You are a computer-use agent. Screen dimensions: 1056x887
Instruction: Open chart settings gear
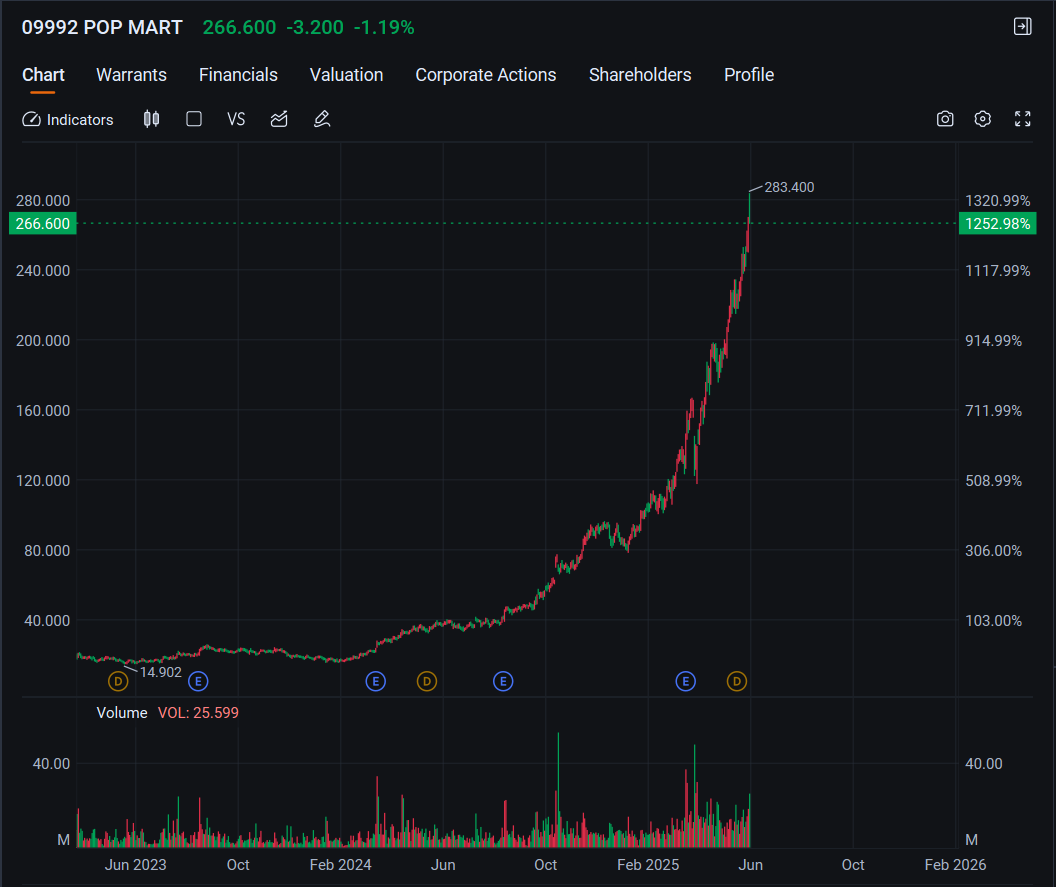[983, 119]
